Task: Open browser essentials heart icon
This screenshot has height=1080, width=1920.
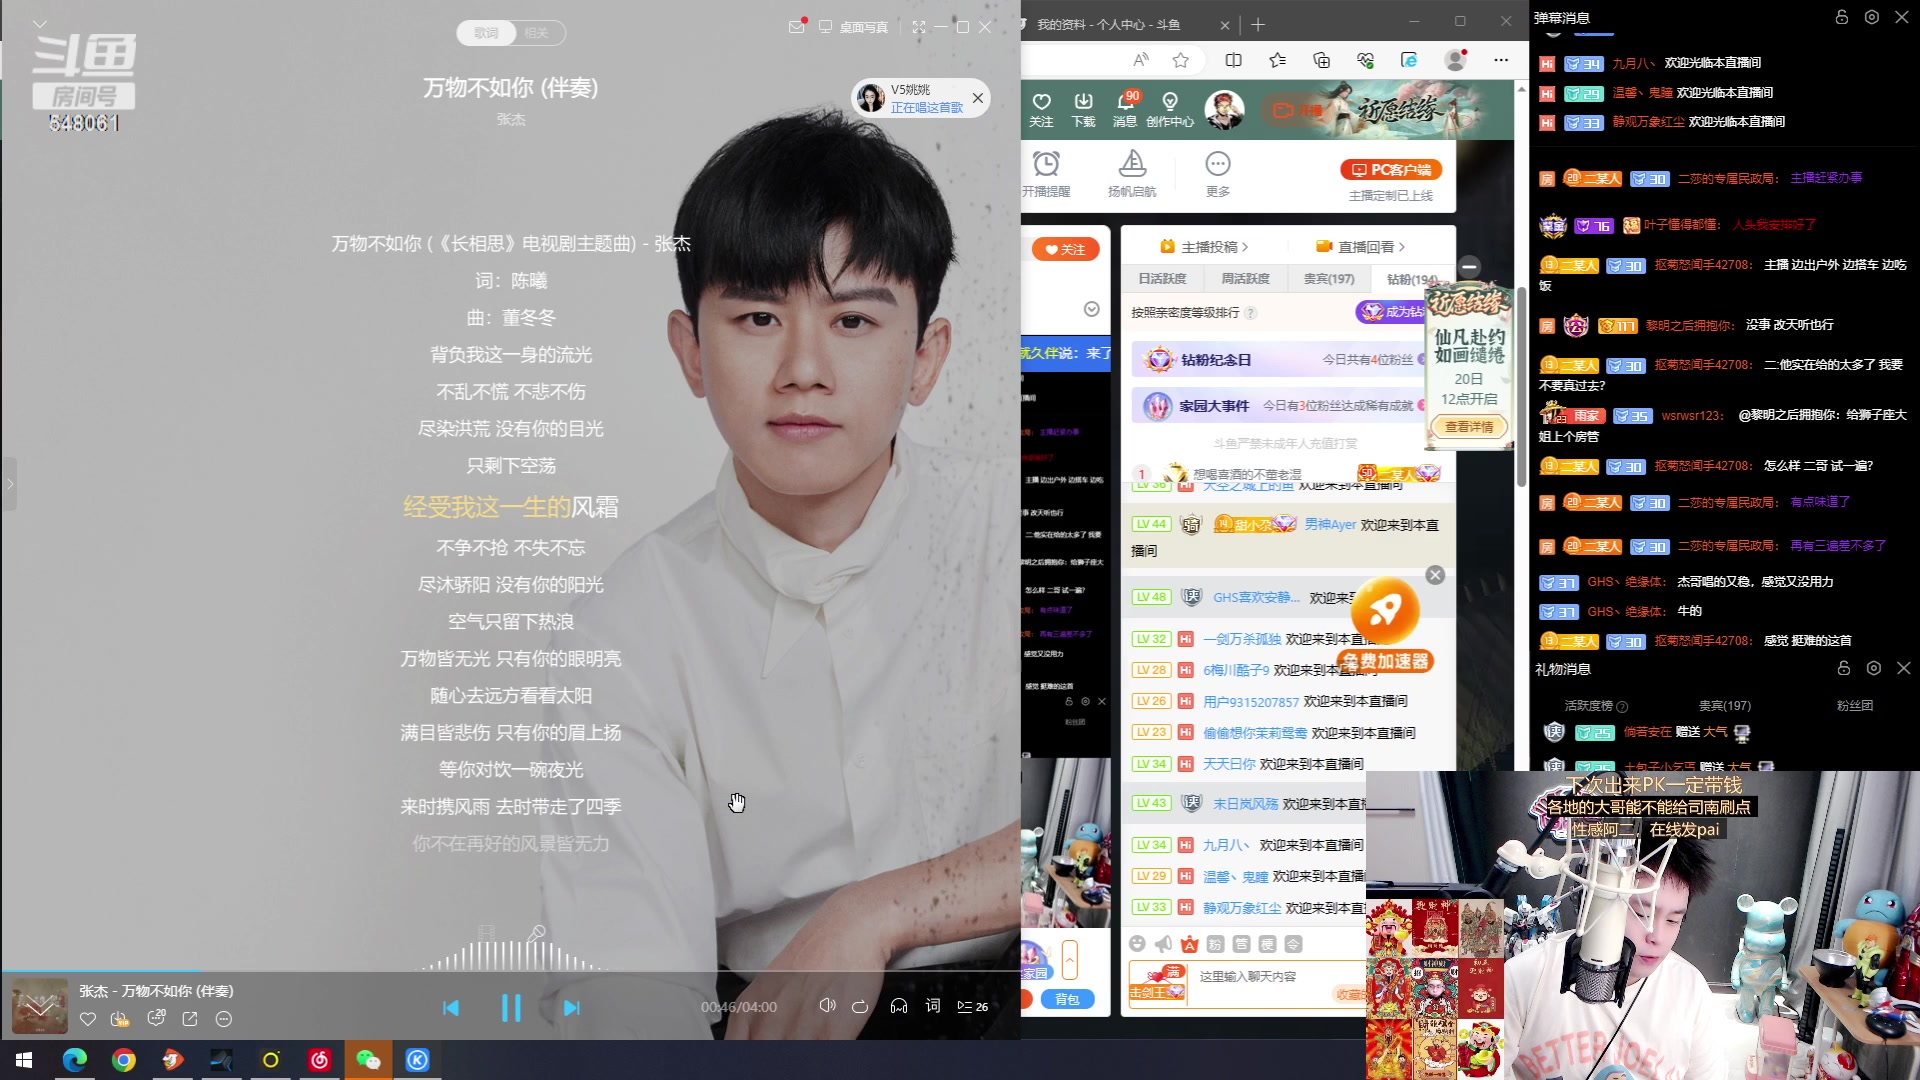Action: coord(1365,60)
